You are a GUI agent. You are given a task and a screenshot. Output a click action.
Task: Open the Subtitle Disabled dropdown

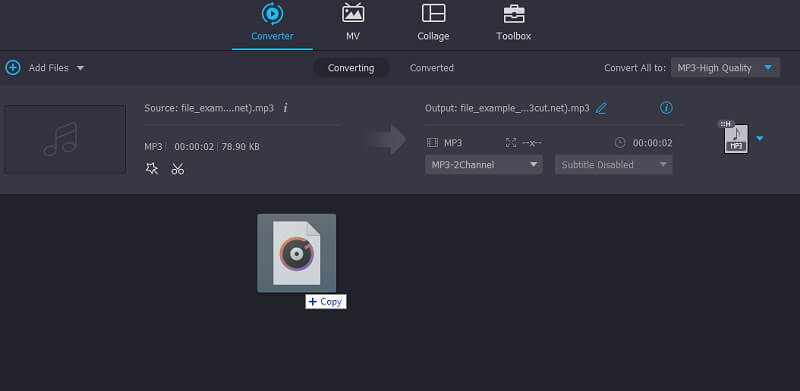tap(614, 164)
